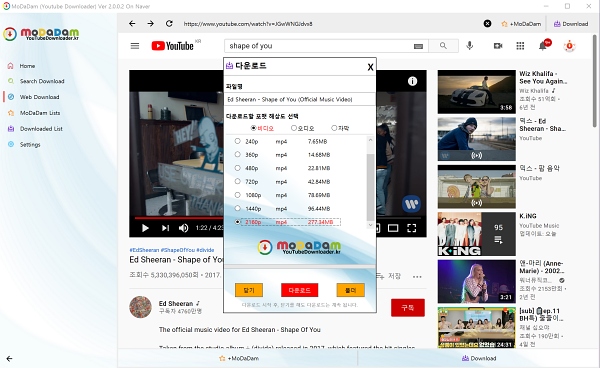
Task: Click the #EdSheeran hashtag link
Action: (144, 250)
